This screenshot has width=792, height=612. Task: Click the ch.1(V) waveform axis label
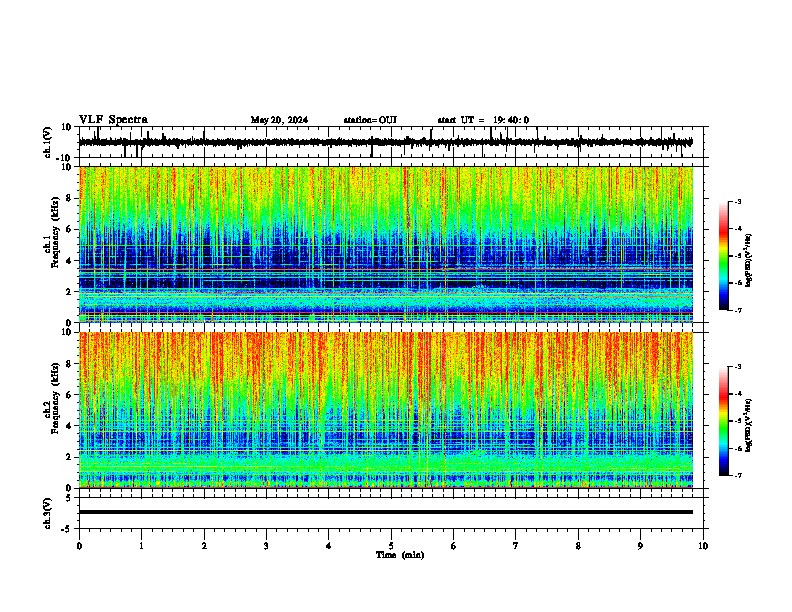(48, 142)
